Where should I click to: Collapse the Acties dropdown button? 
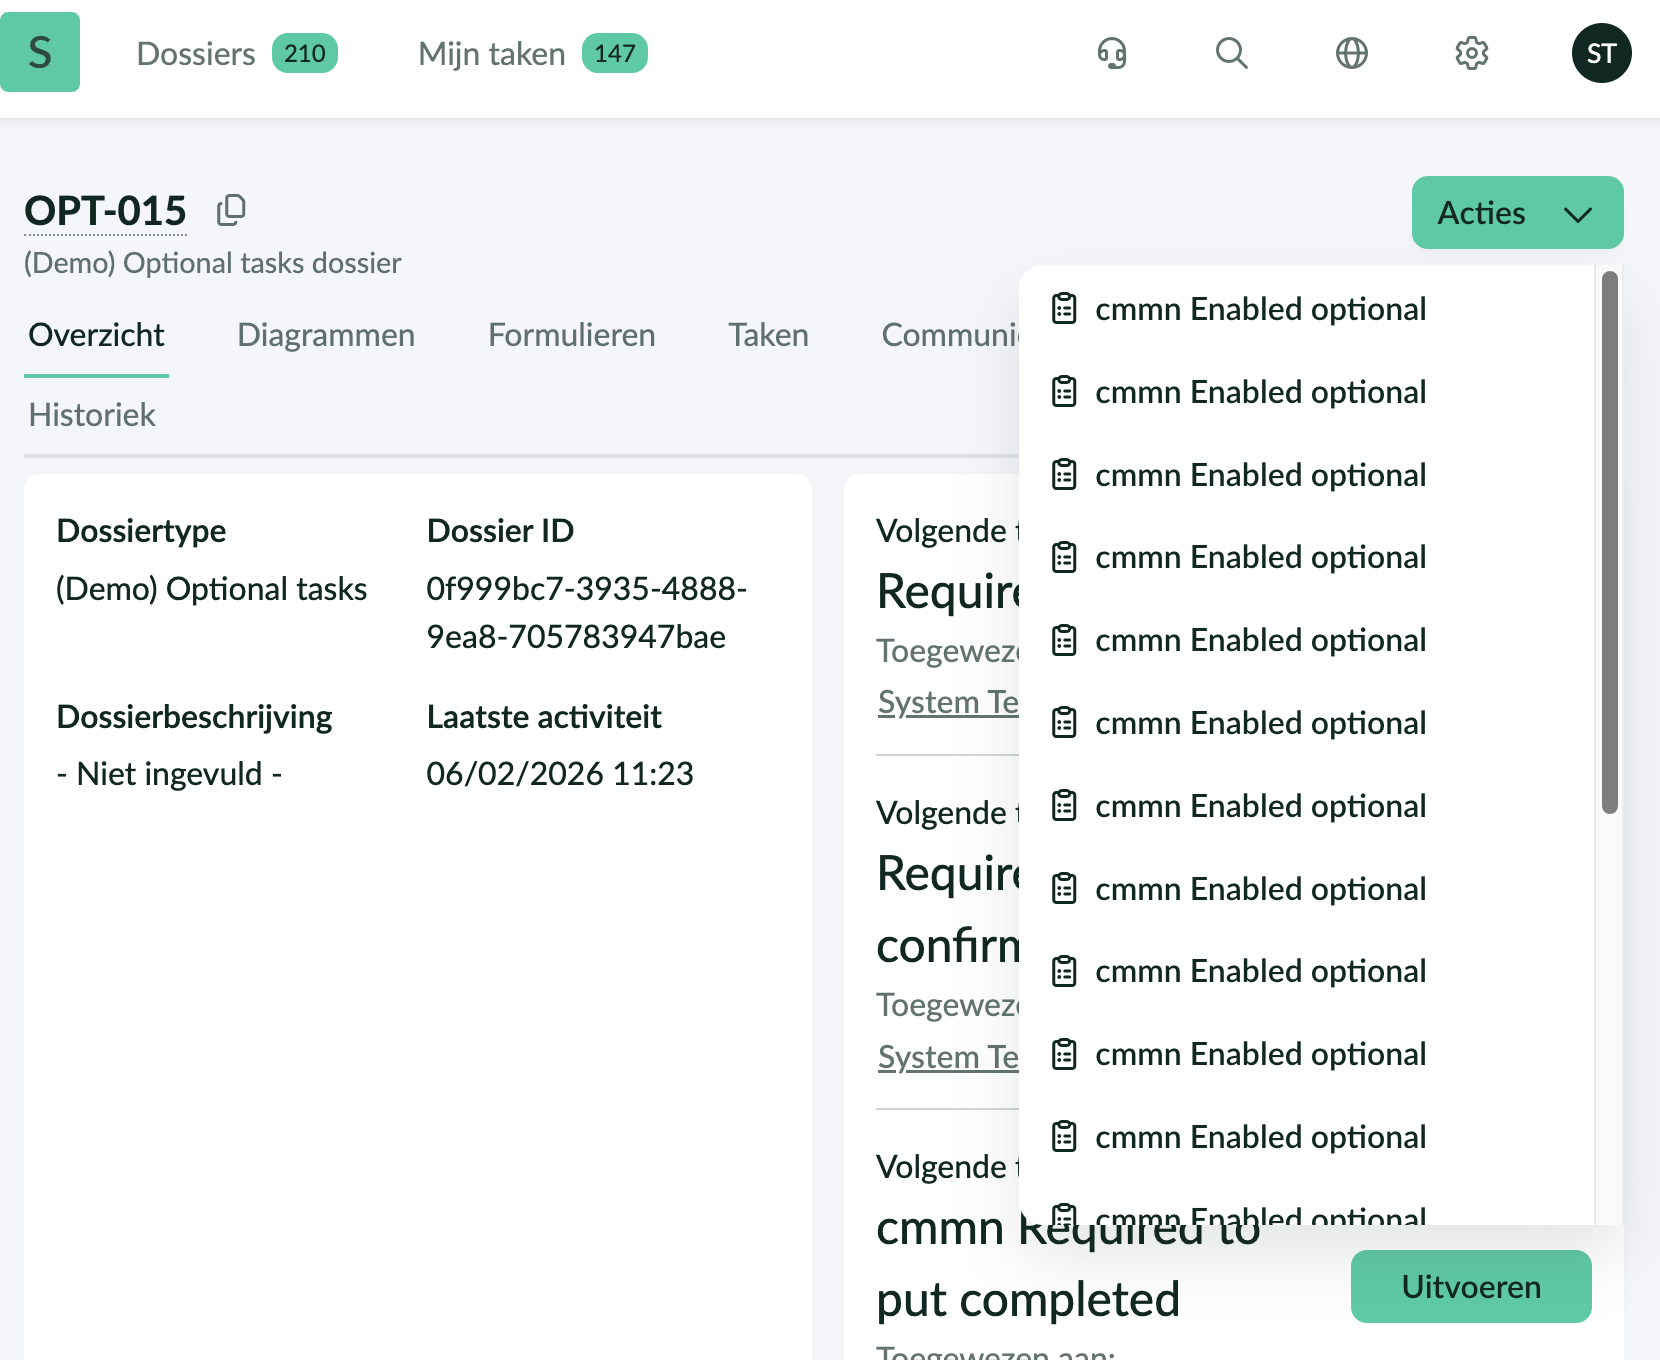point(1516,213)
